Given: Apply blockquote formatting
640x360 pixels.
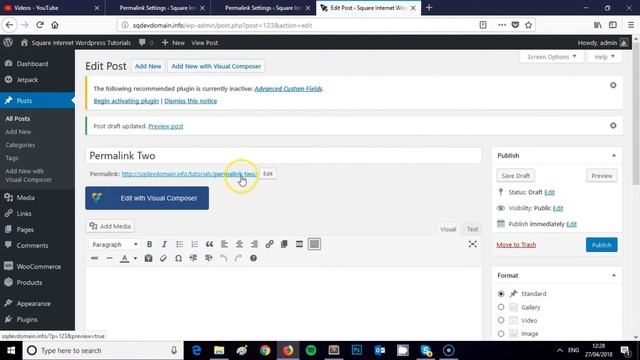Looking at the screenshot, I should (209, 244).
